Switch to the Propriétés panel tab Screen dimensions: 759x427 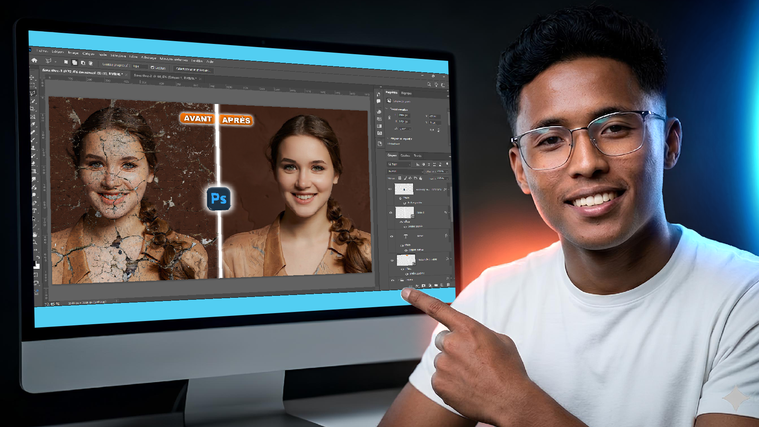(392, 92)
